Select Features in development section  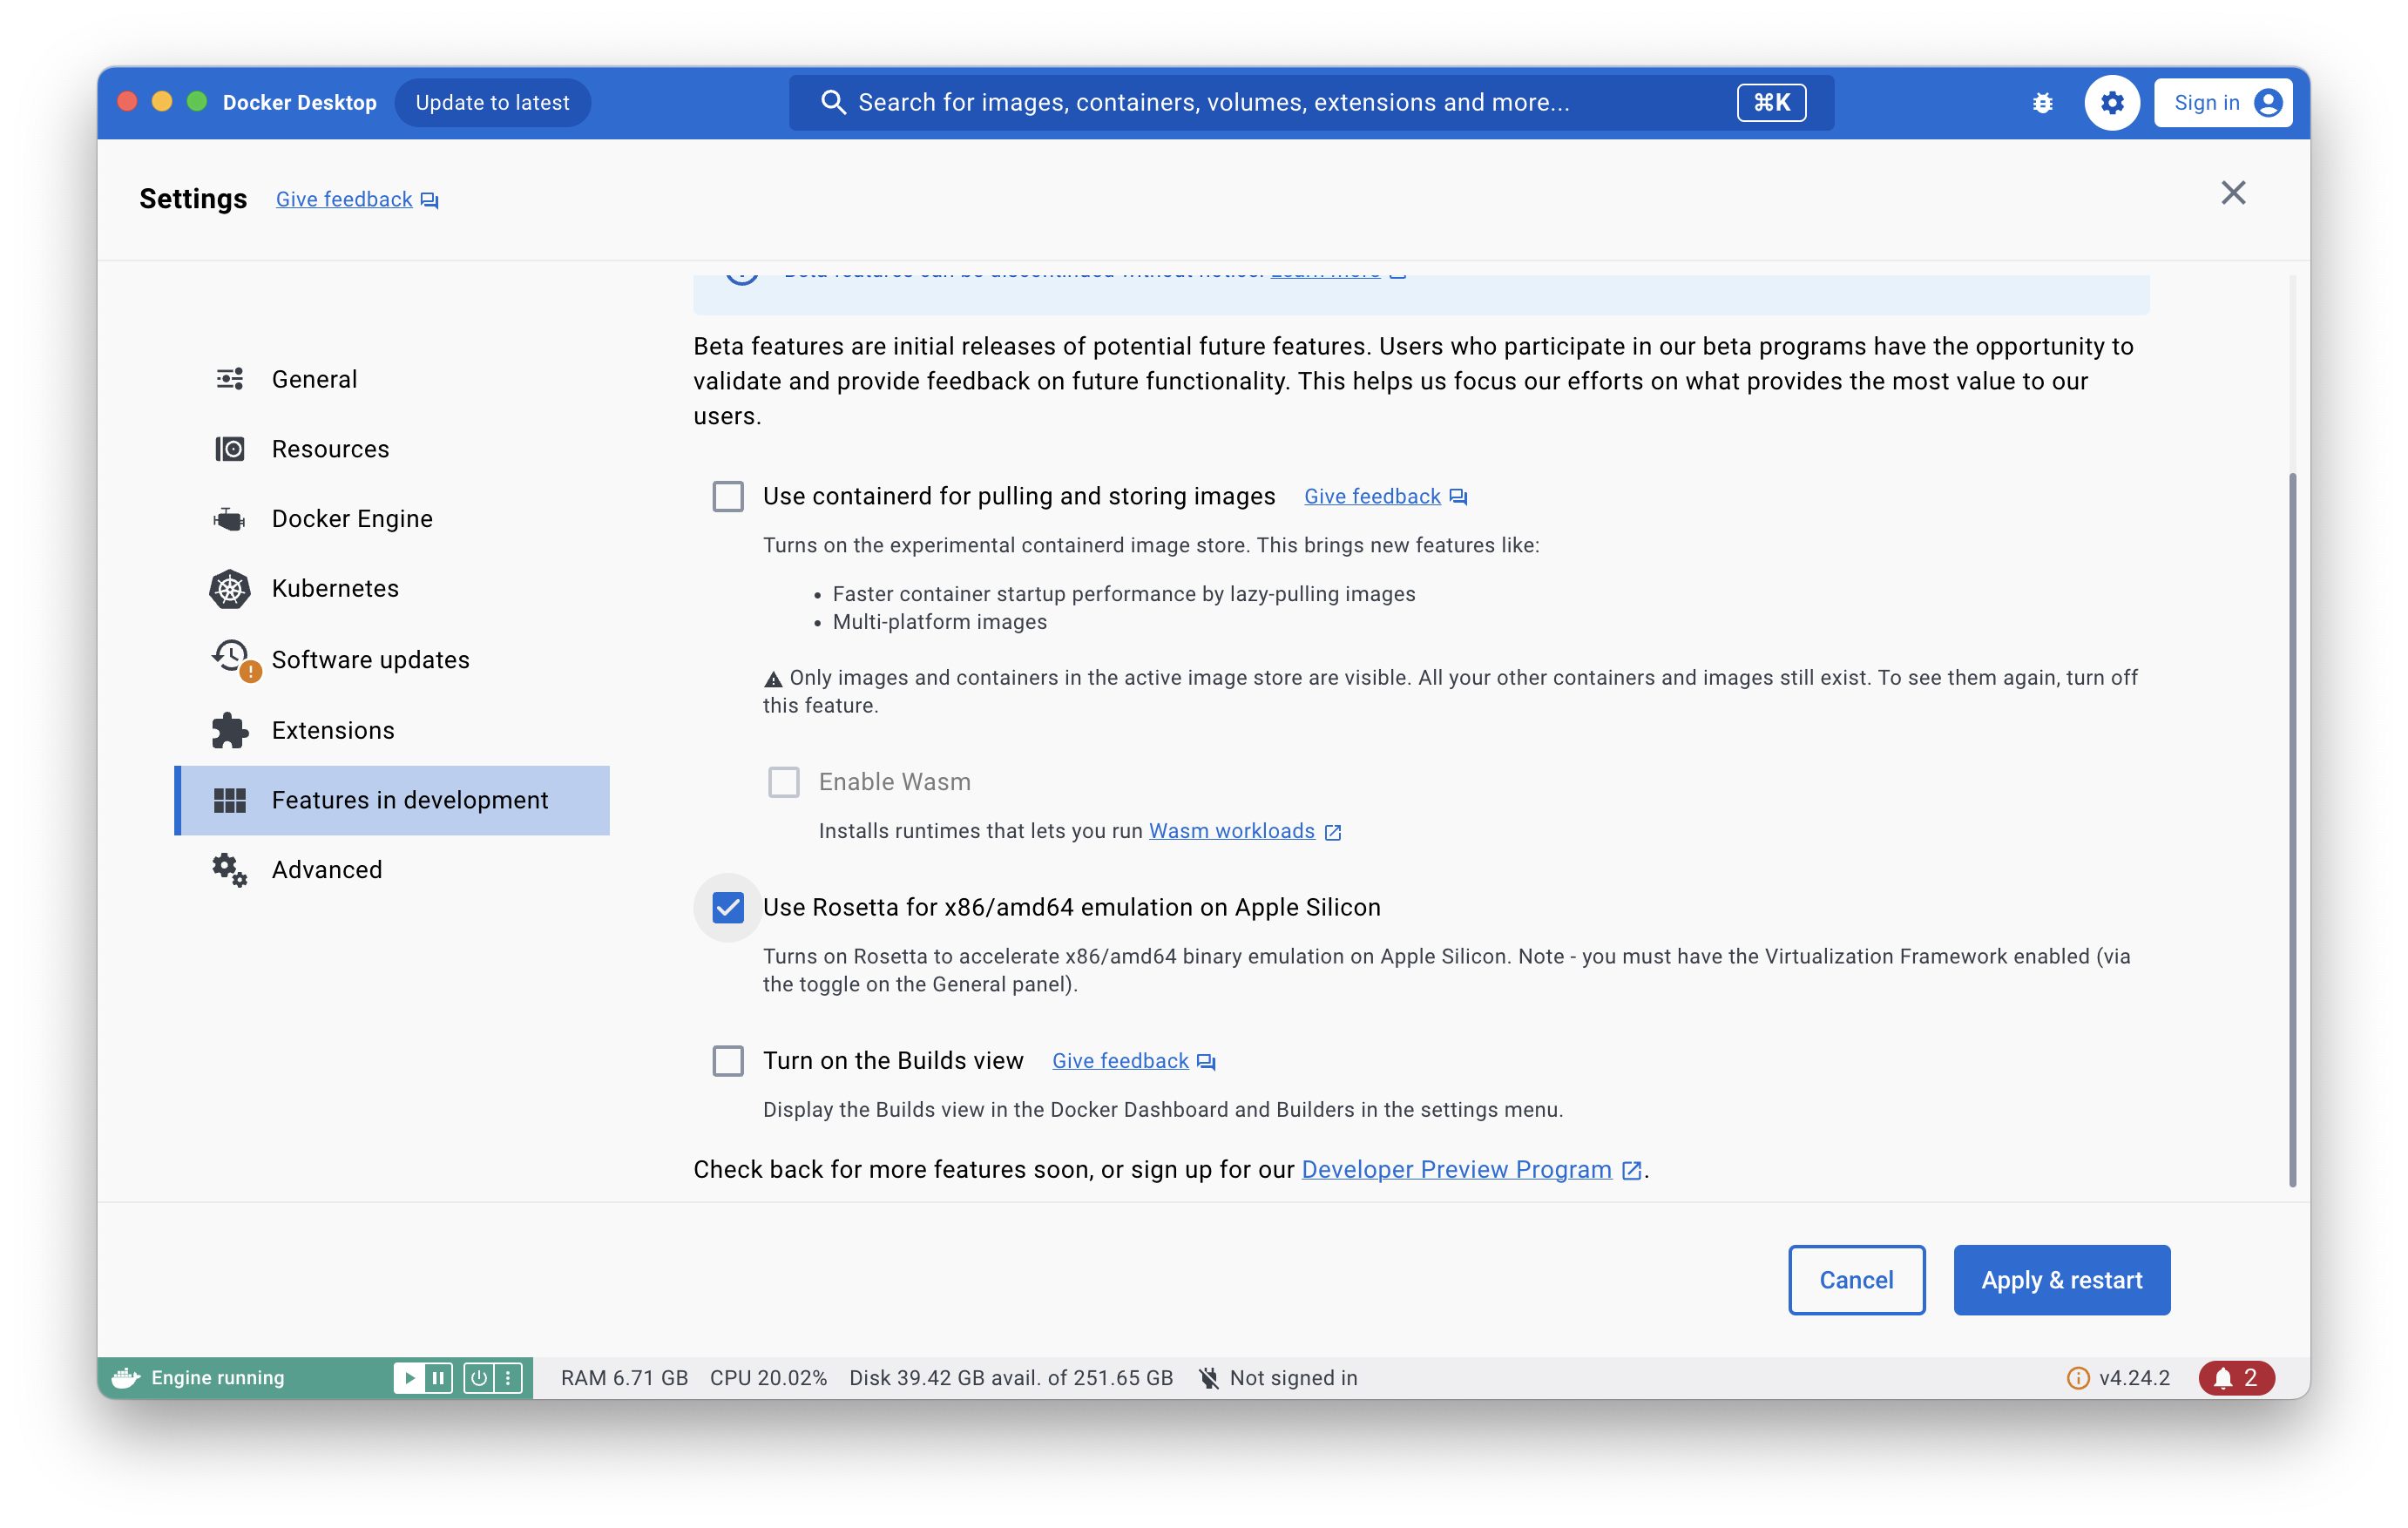pyautogui.click(x=392, y=800)
